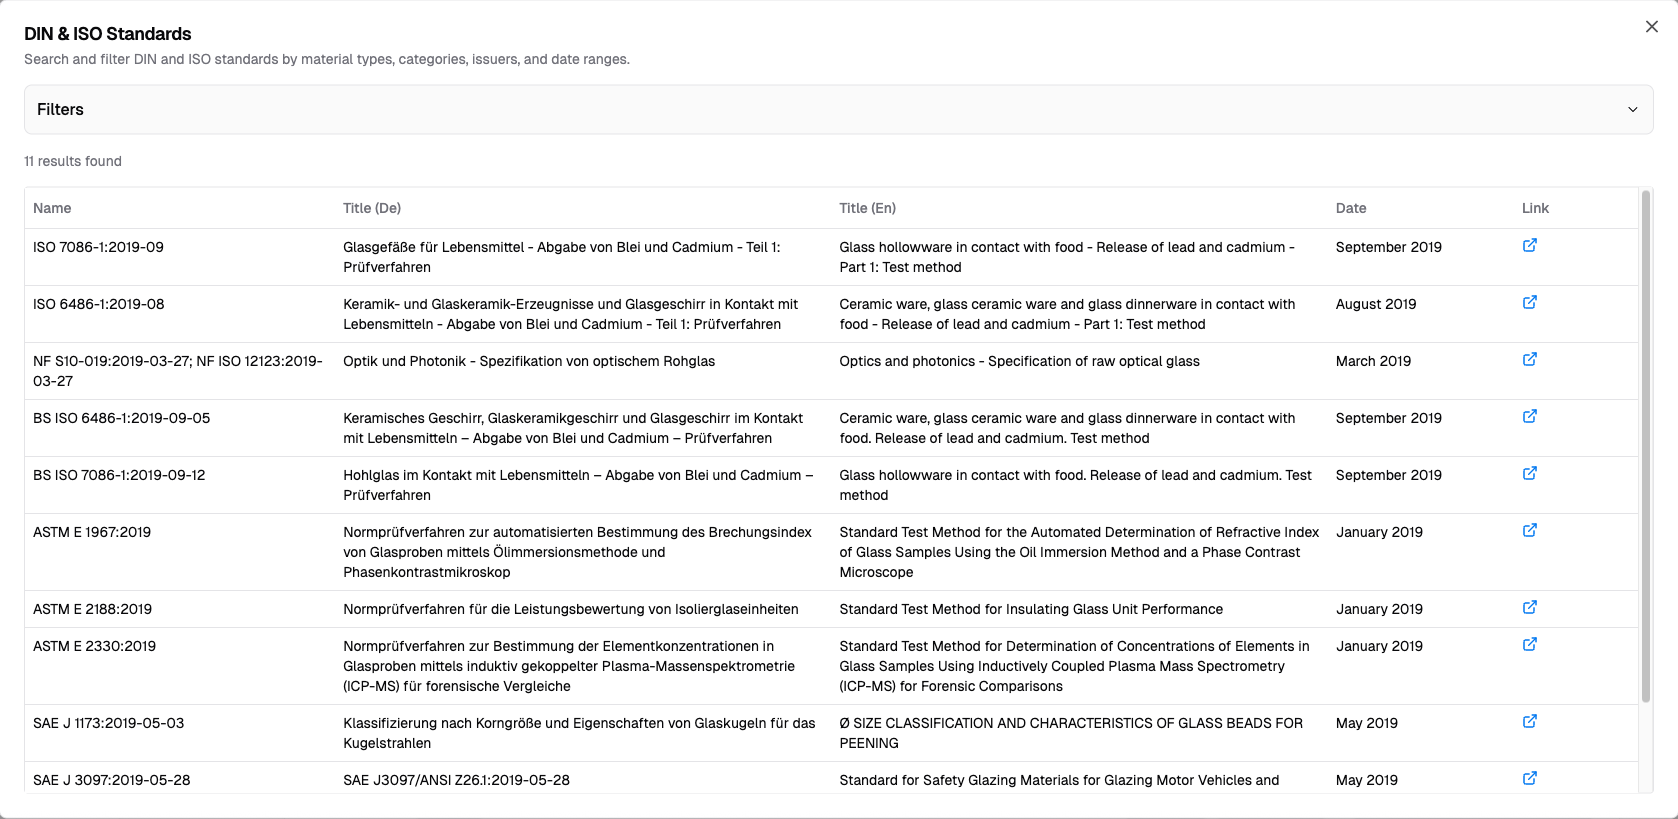Image resolution: width=1678 pixels, height=819 pixels.
Task: Open external link for BS ISO 7086-1:2019-09-12
Action: pos(1529,473)
